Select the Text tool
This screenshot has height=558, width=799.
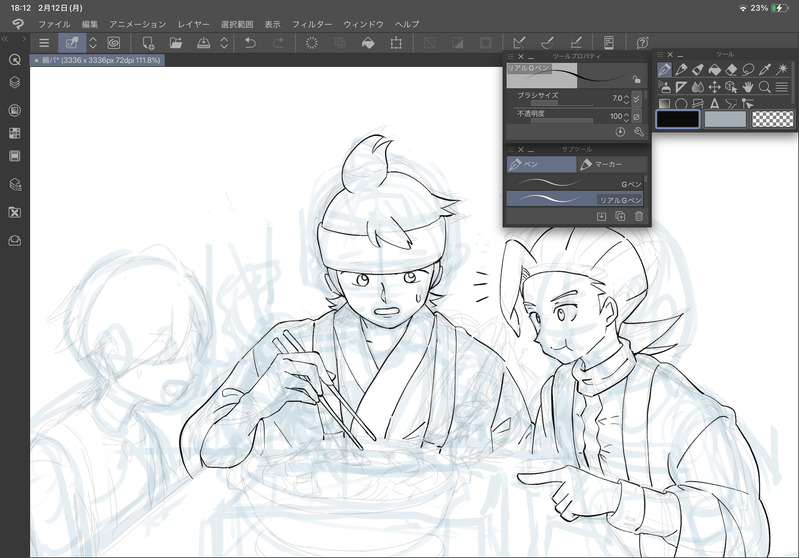coord(714,104)
